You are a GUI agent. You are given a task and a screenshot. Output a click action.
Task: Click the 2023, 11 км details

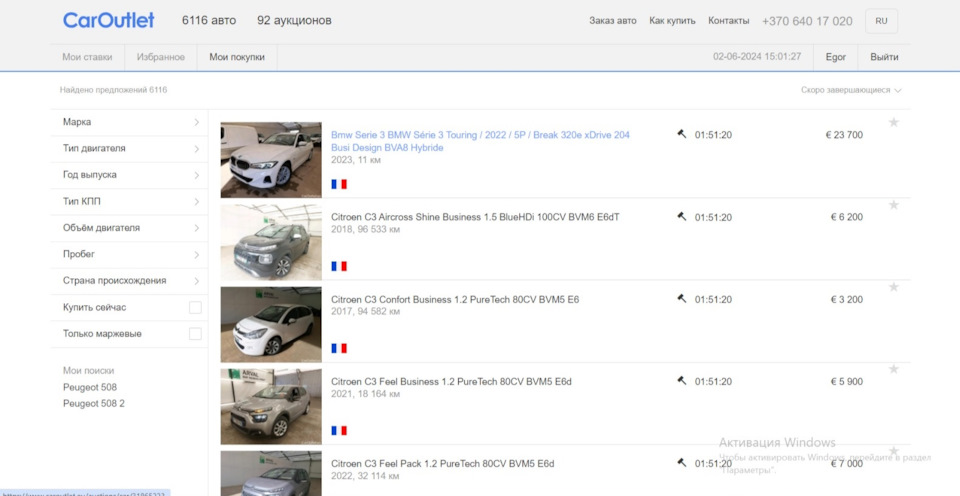click(x=356, y=160)
